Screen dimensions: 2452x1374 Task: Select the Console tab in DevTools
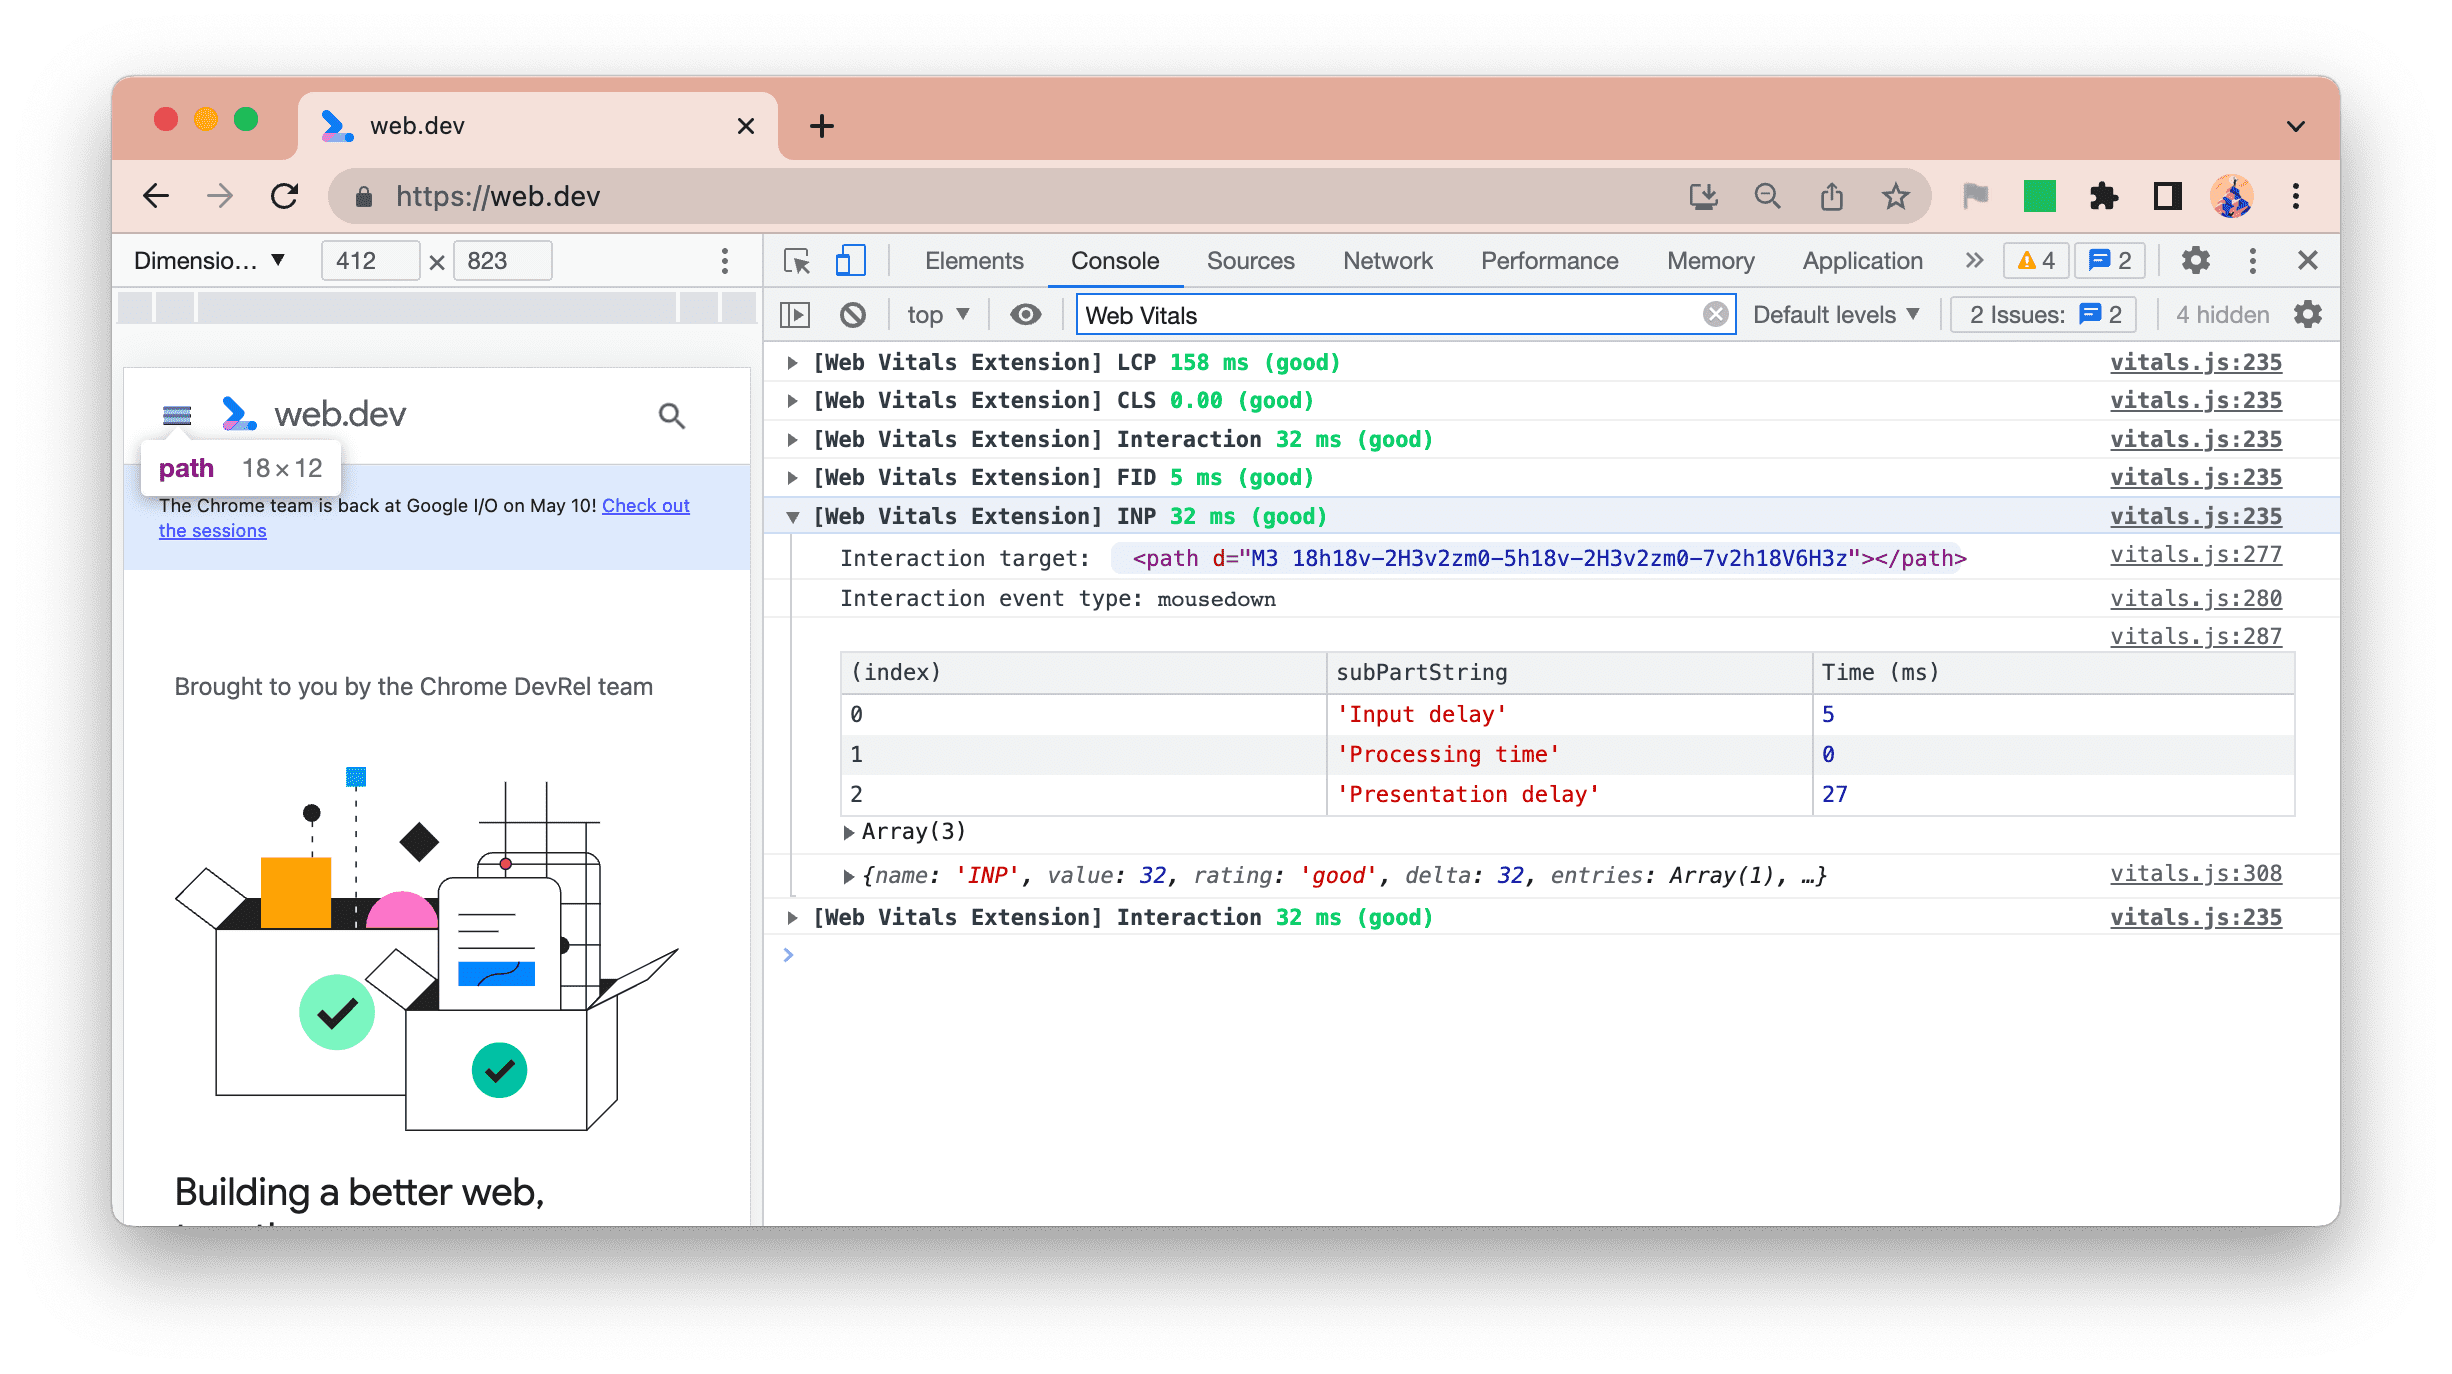click(1115, 261)
